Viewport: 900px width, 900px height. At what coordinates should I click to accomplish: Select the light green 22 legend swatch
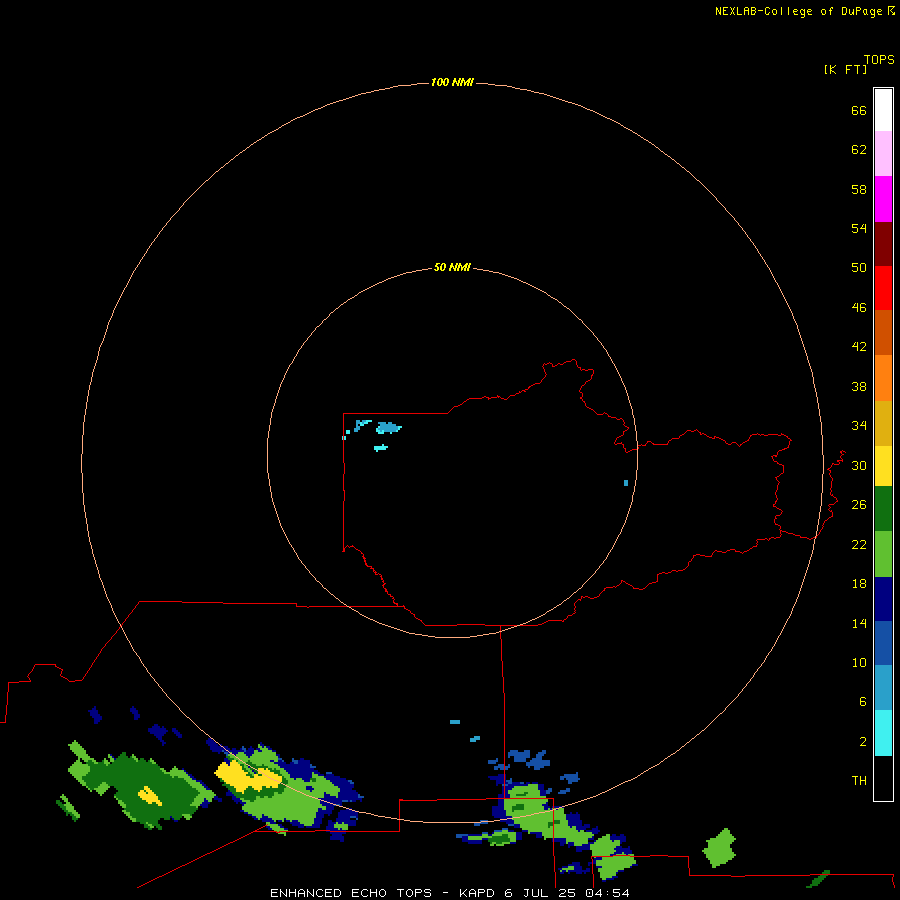pos(883,554)
